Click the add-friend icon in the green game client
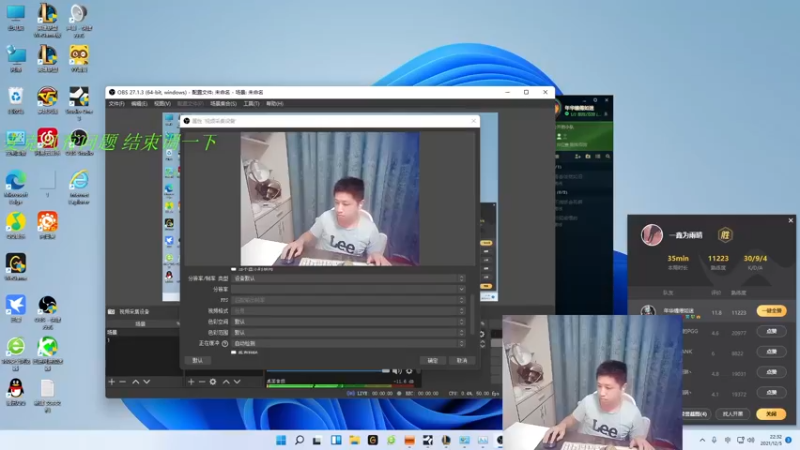The height and width of the screenshot is (450, 800). coord(578,156)
